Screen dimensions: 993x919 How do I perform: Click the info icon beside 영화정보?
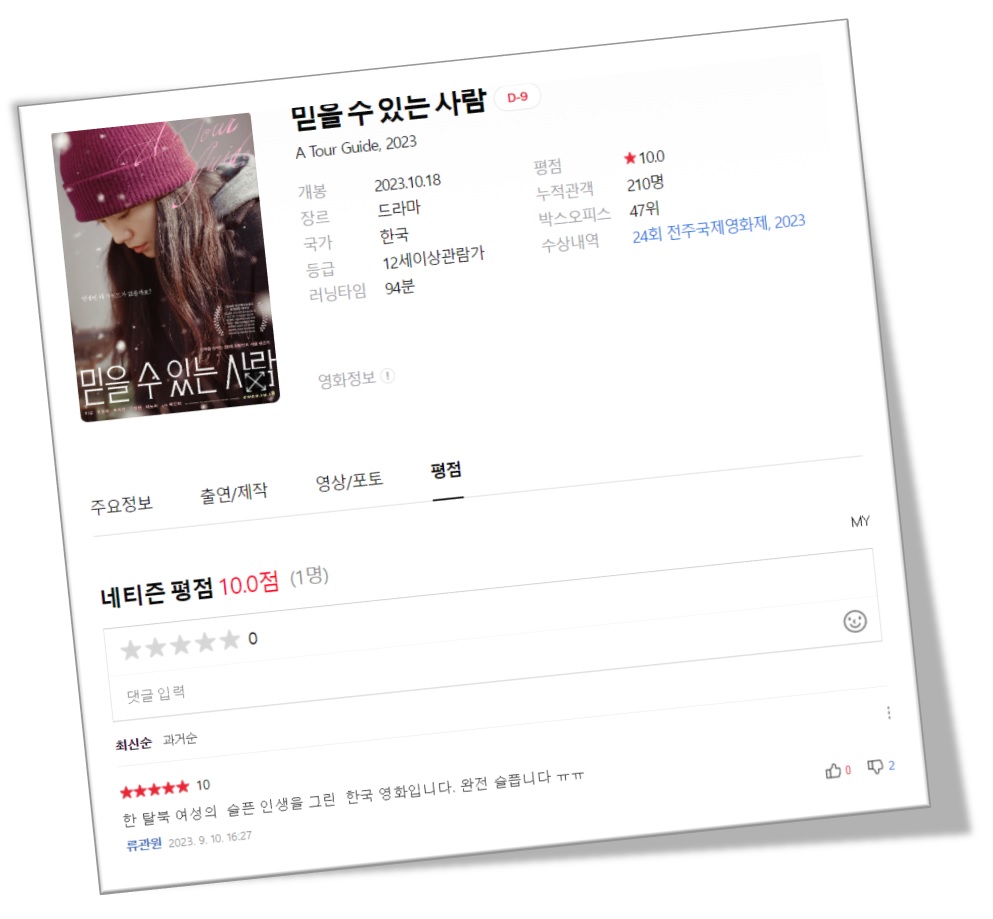[x=387, y=376]
